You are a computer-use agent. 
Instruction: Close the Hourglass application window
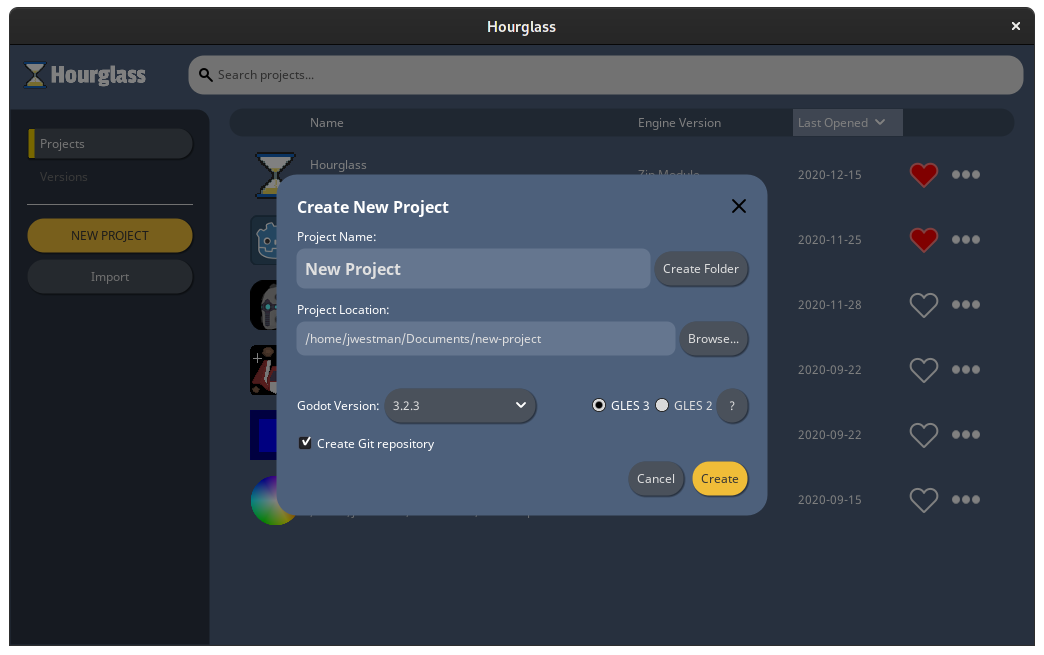pos(1015,26)
